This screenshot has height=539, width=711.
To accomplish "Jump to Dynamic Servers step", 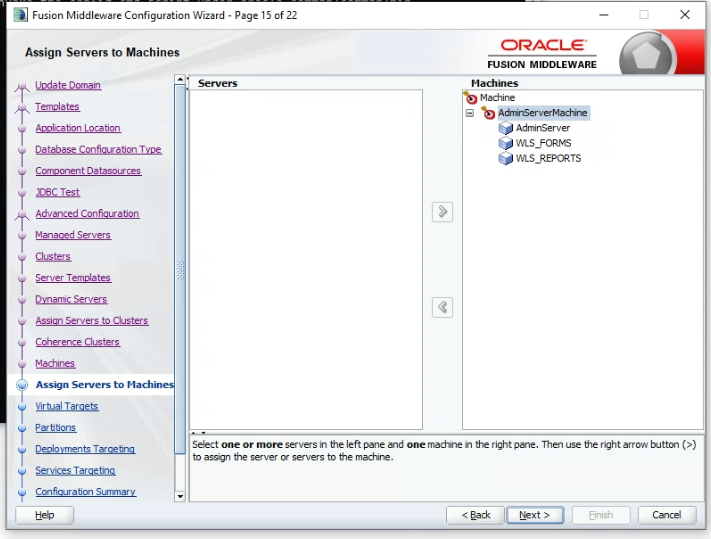I will tap(71, 299).
